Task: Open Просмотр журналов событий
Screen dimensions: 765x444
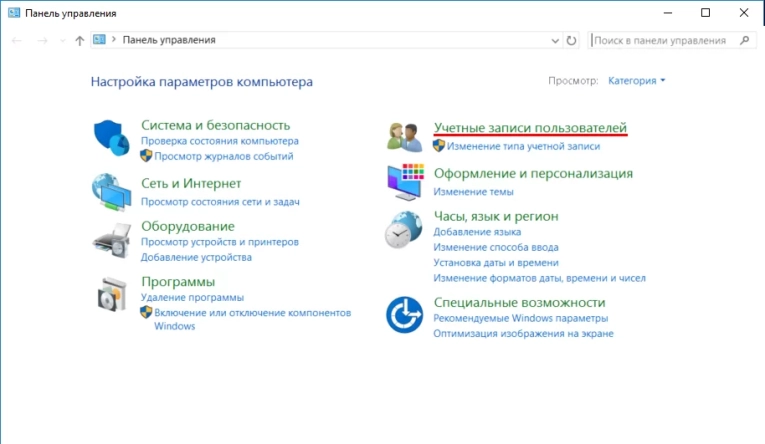Action: pos(224,156)
